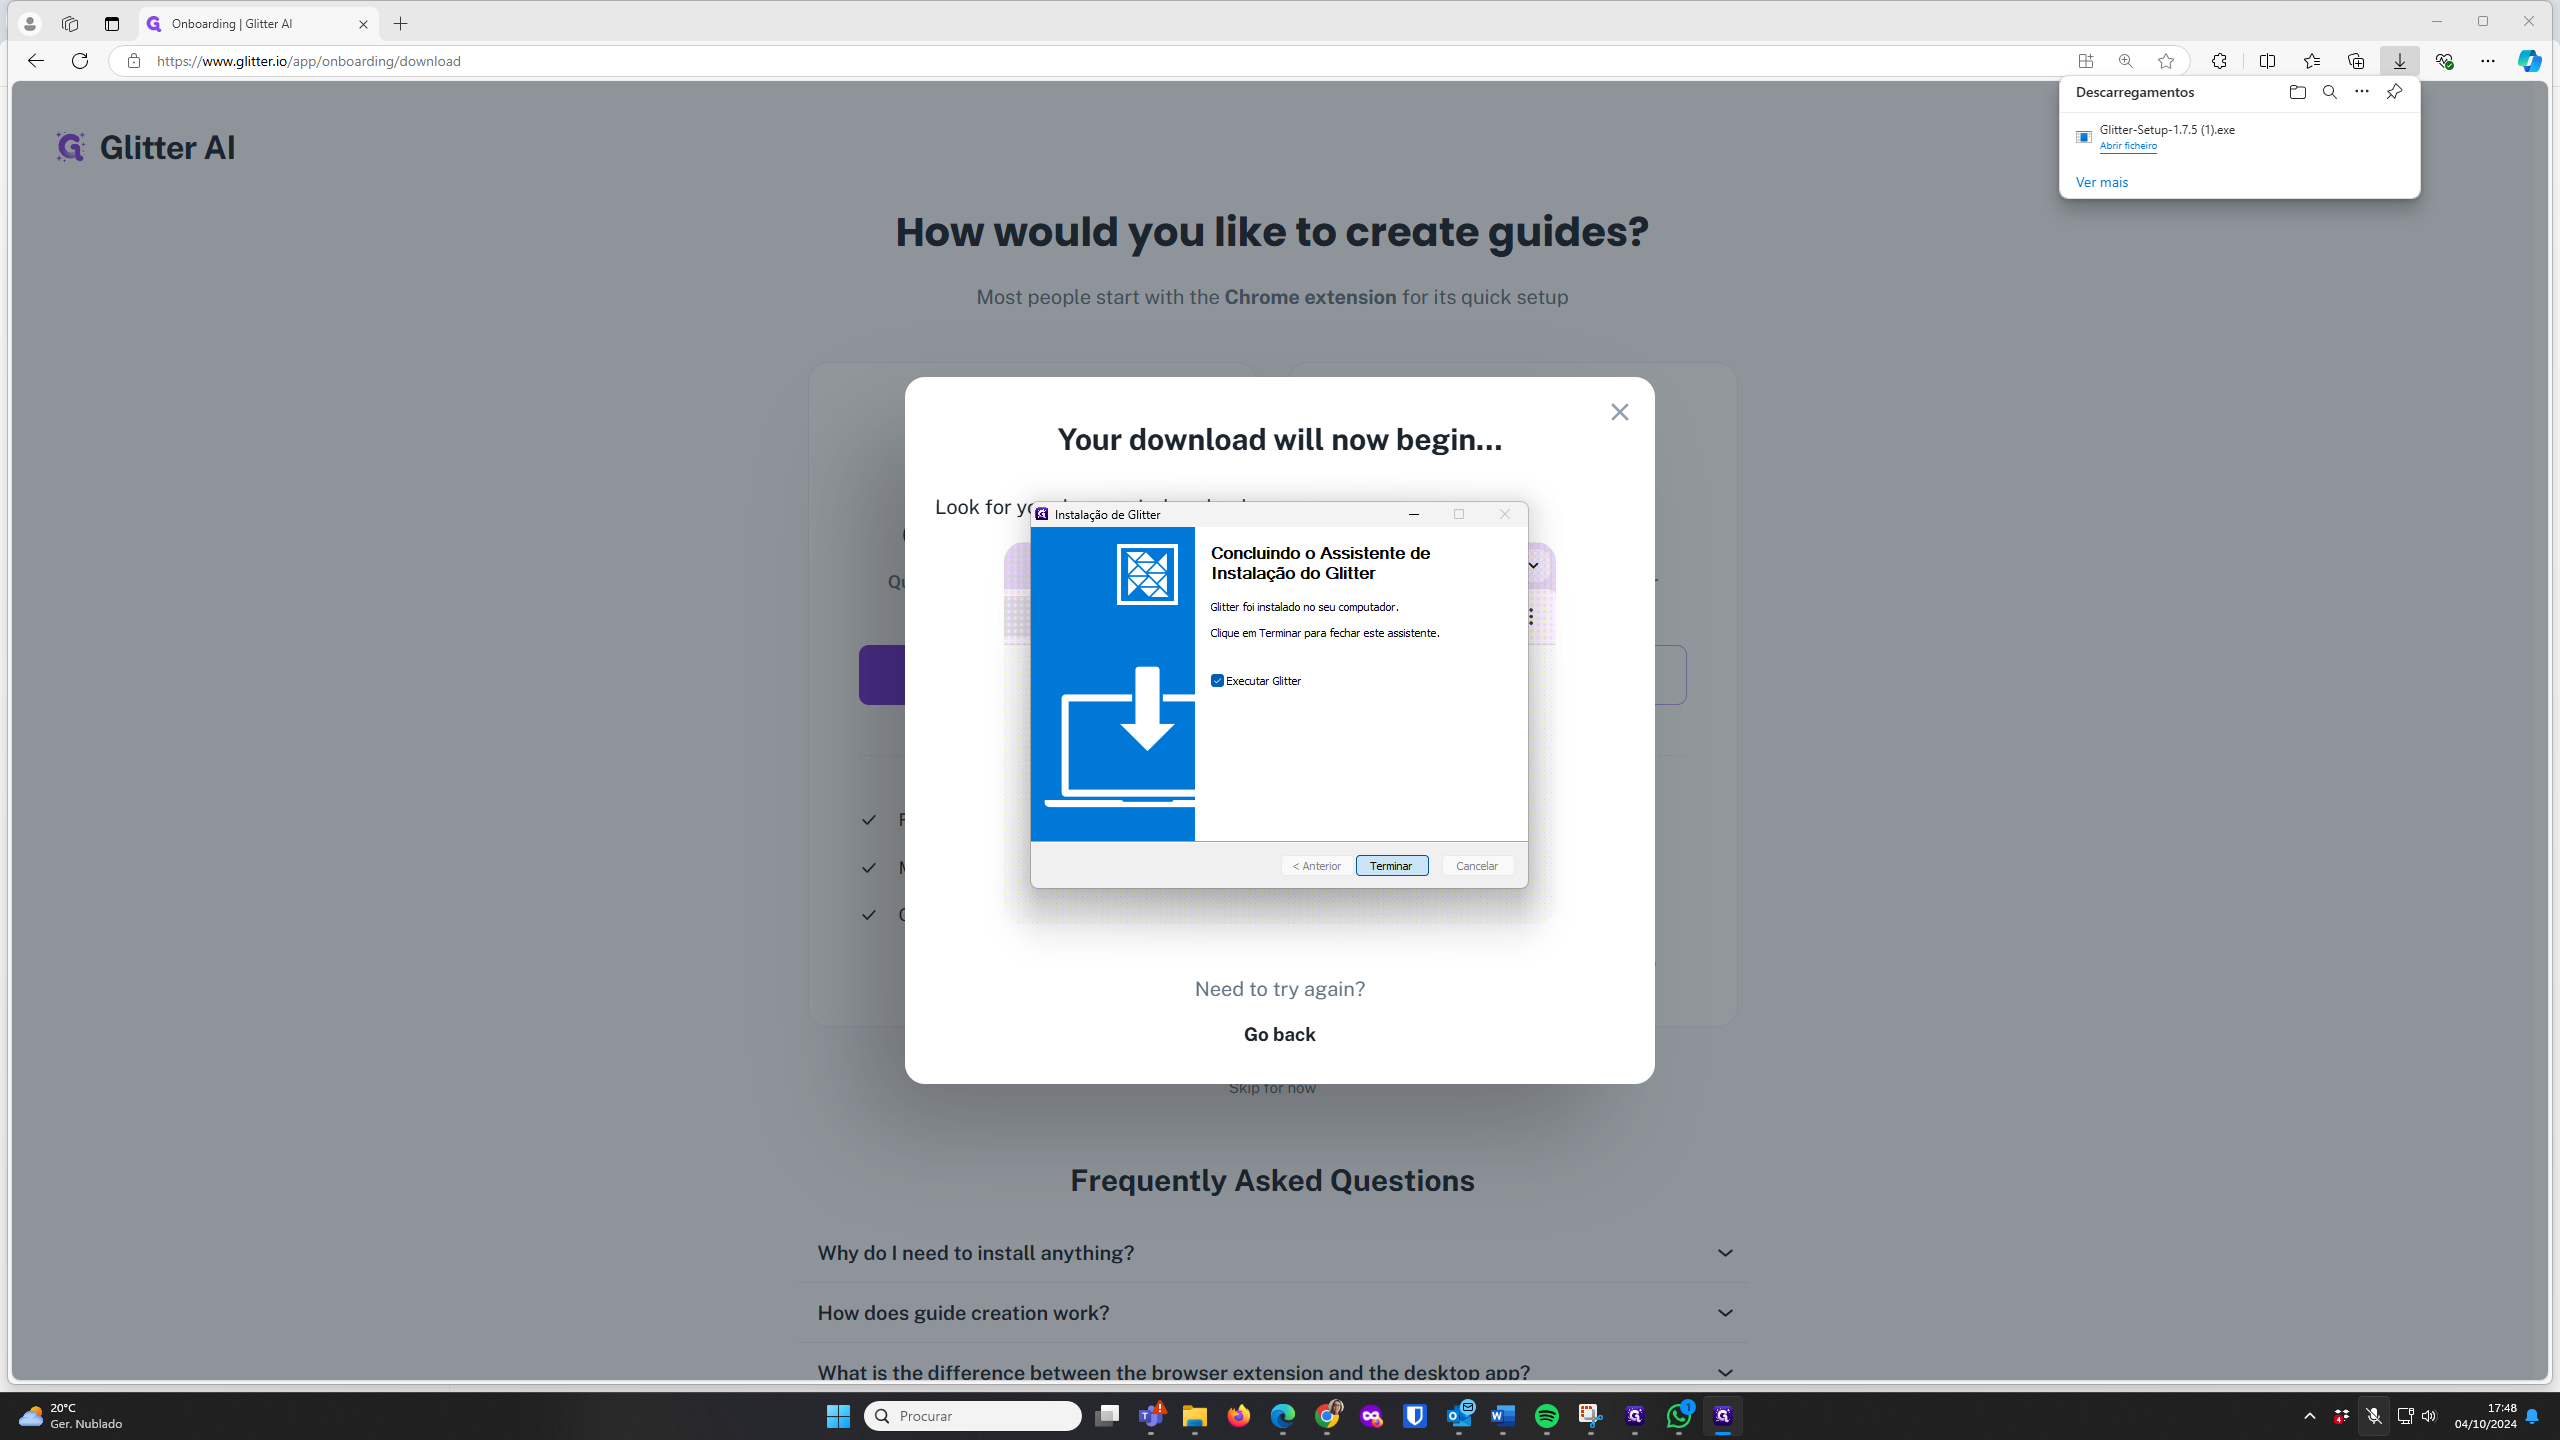
Task: Open the volume control in system tray
Action: point(2429,1416)
